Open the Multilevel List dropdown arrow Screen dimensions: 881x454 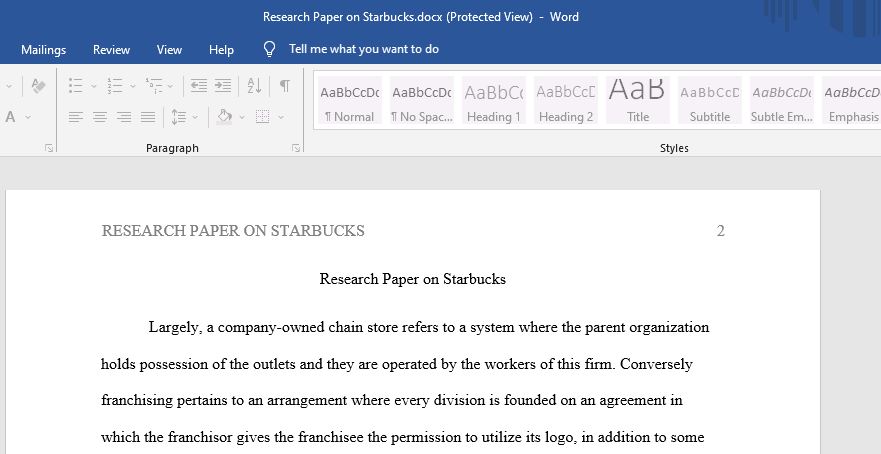point(170,86)
